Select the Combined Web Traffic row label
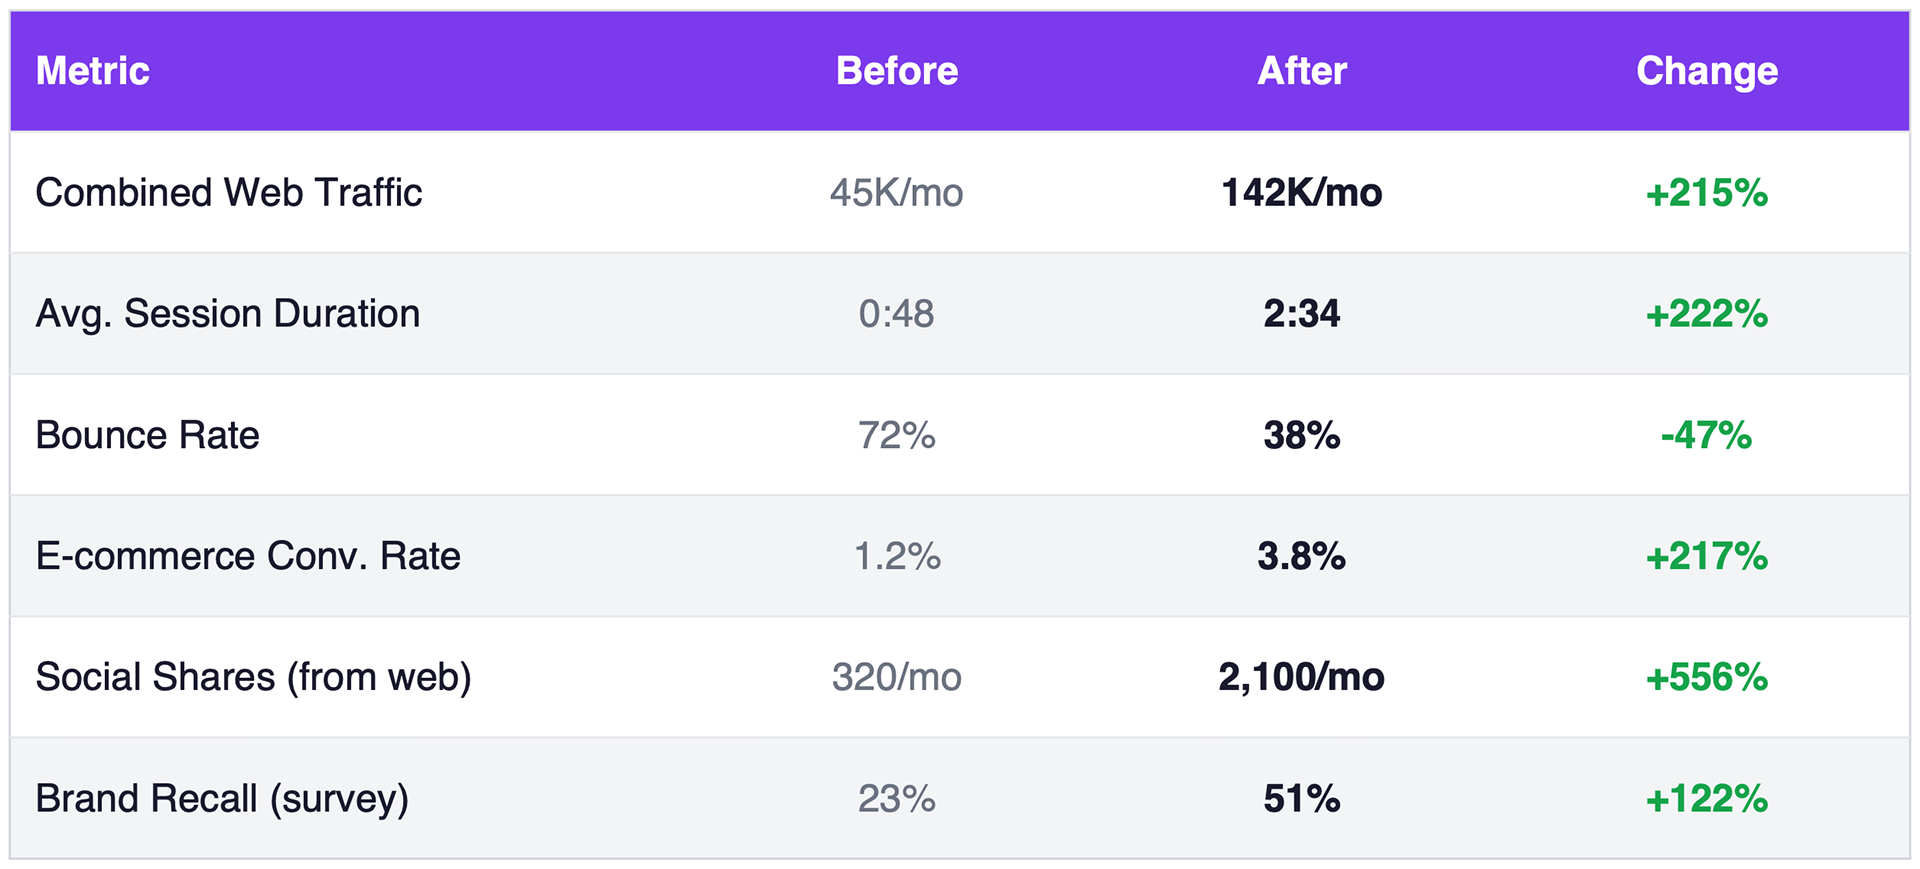This screenshot has width=1920, height=869. point(229,193)
